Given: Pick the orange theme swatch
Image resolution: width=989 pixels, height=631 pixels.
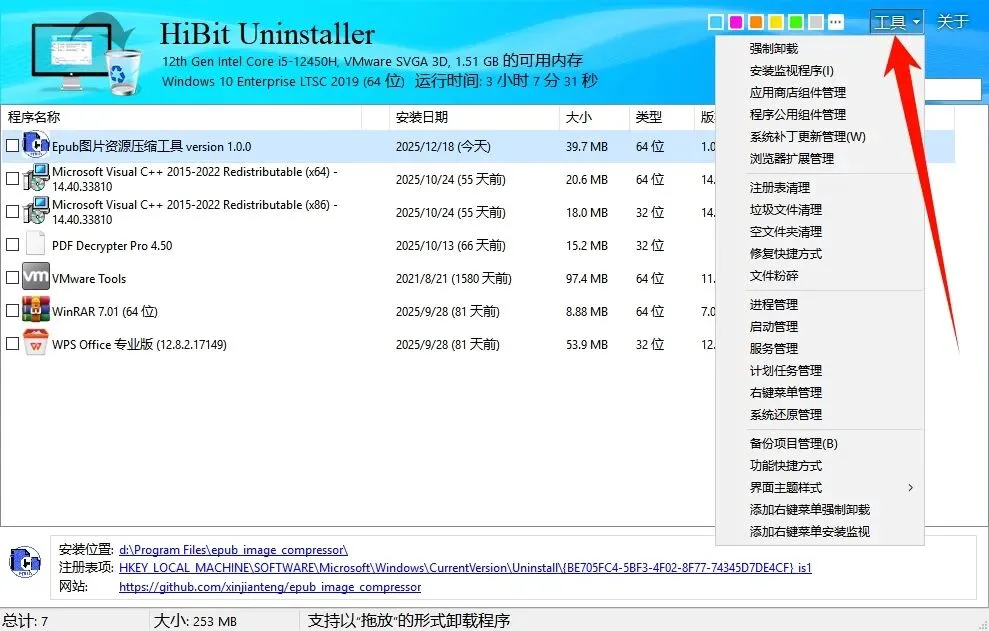Looking at the screenshot, I should (756, 22).
